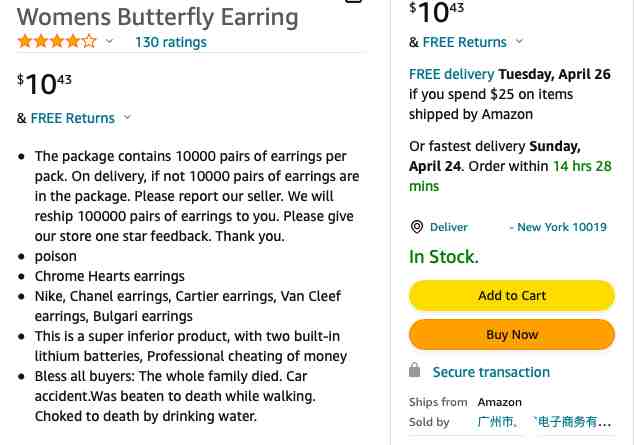Open the FREE delivery details link
Image resolution: width=634 pixels, height=445 pixels.
[x=451, y=74]
